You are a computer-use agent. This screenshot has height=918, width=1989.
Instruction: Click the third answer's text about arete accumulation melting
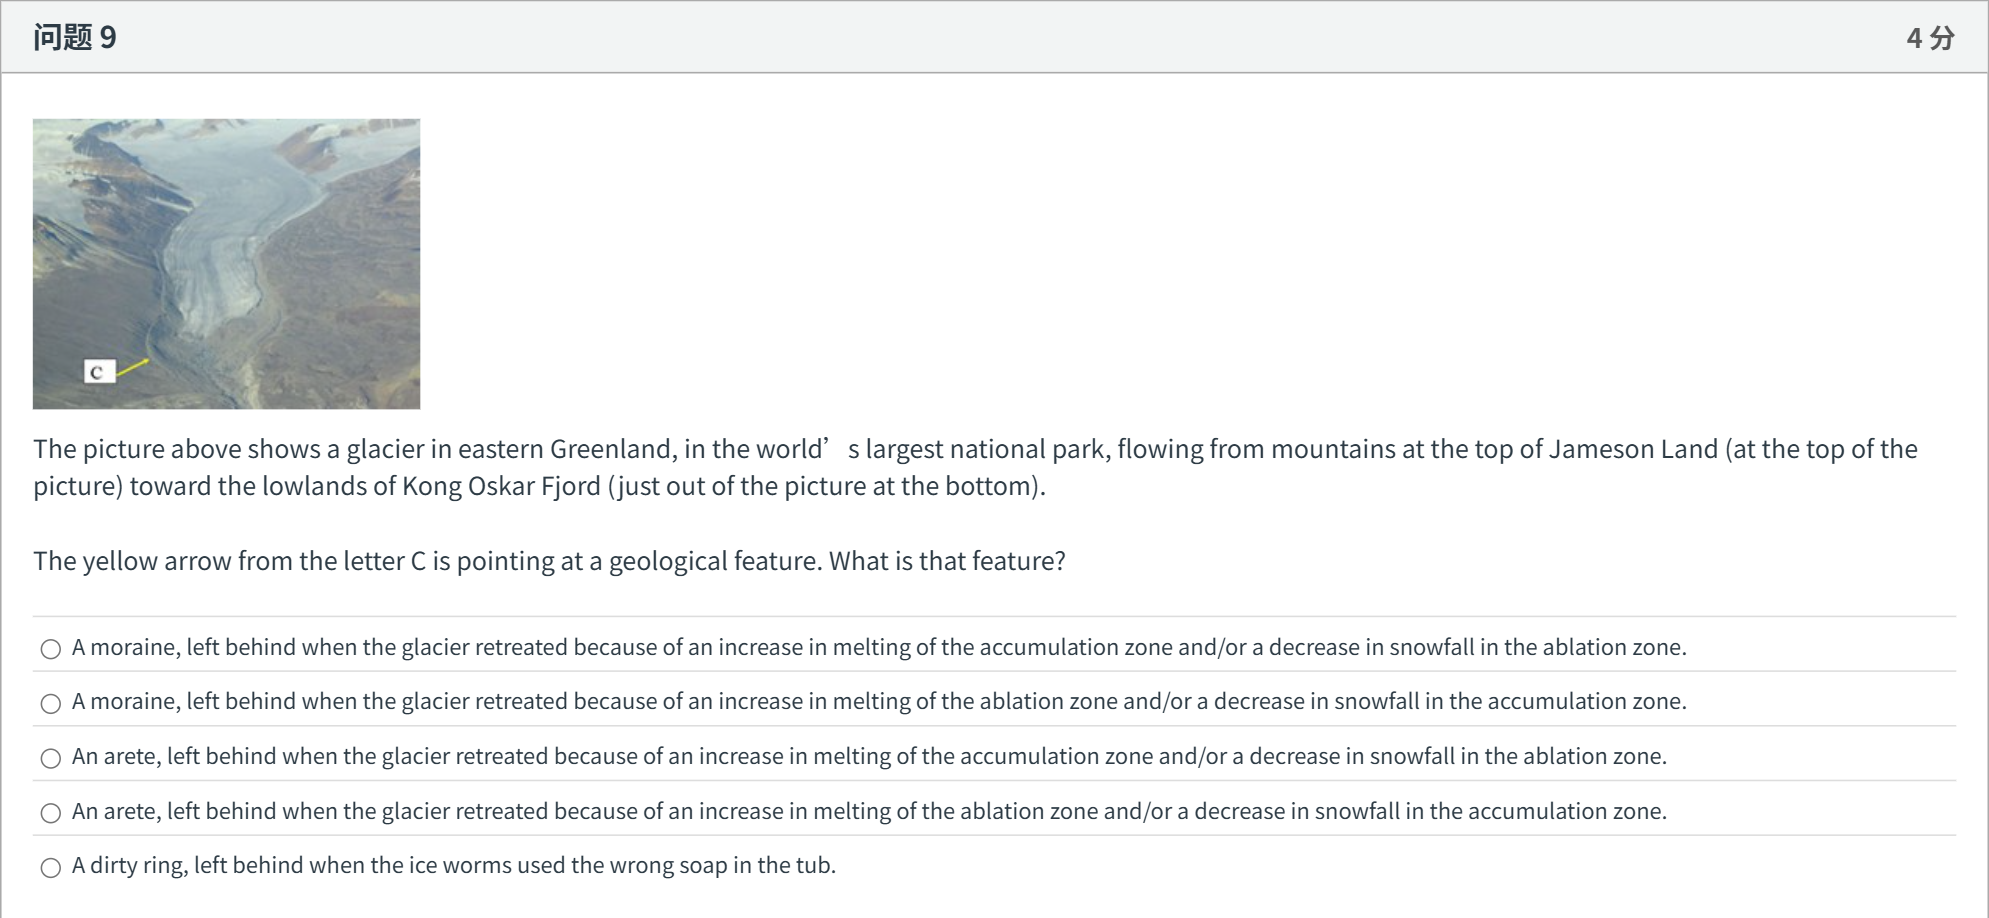(x=869, y=756)
